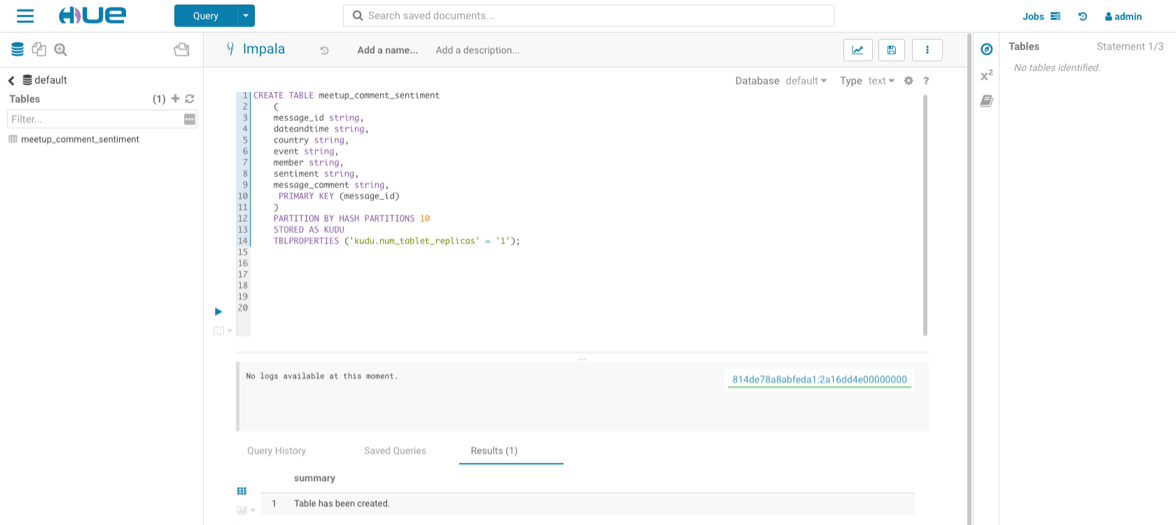Select the results grid view icon
1176x525 pixels.
242,491
